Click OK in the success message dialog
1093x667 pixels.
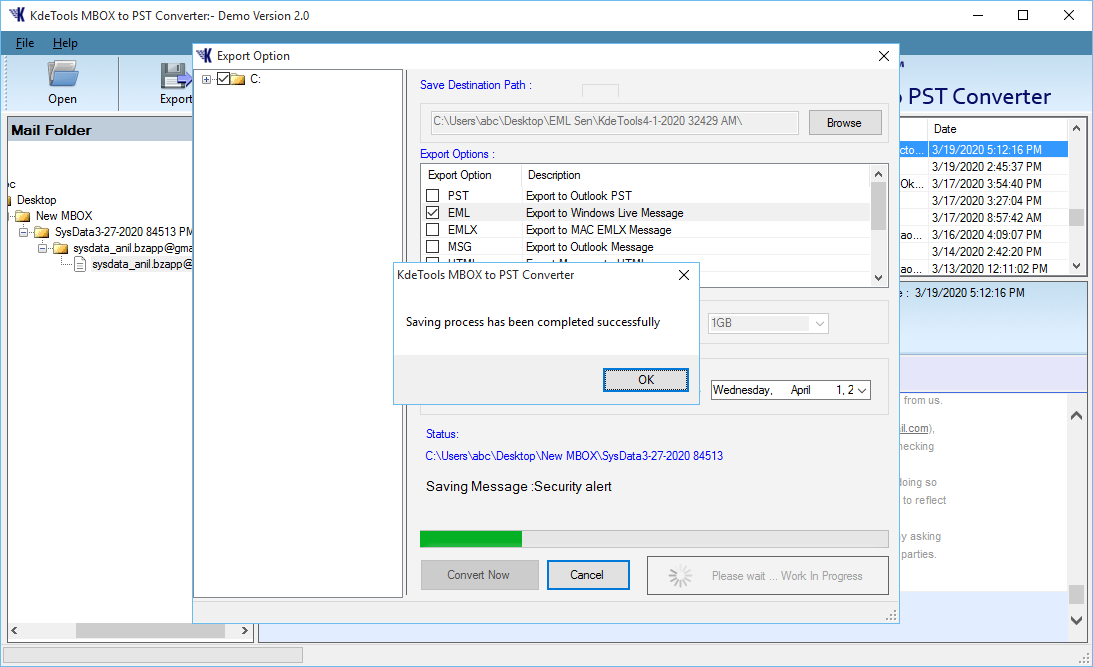pos(645,380)
